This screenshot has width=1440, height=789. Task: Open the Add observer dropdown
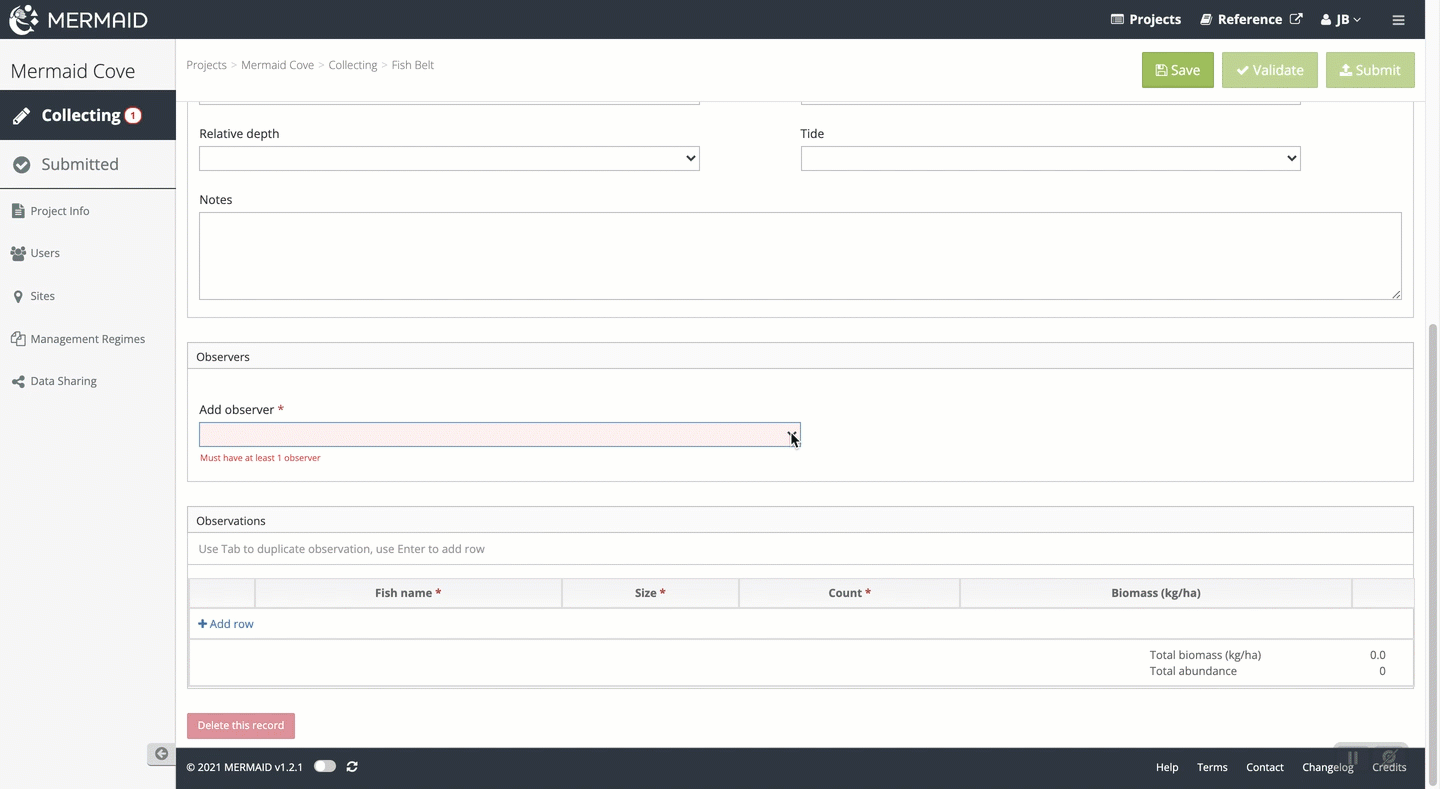click(499, 435)
